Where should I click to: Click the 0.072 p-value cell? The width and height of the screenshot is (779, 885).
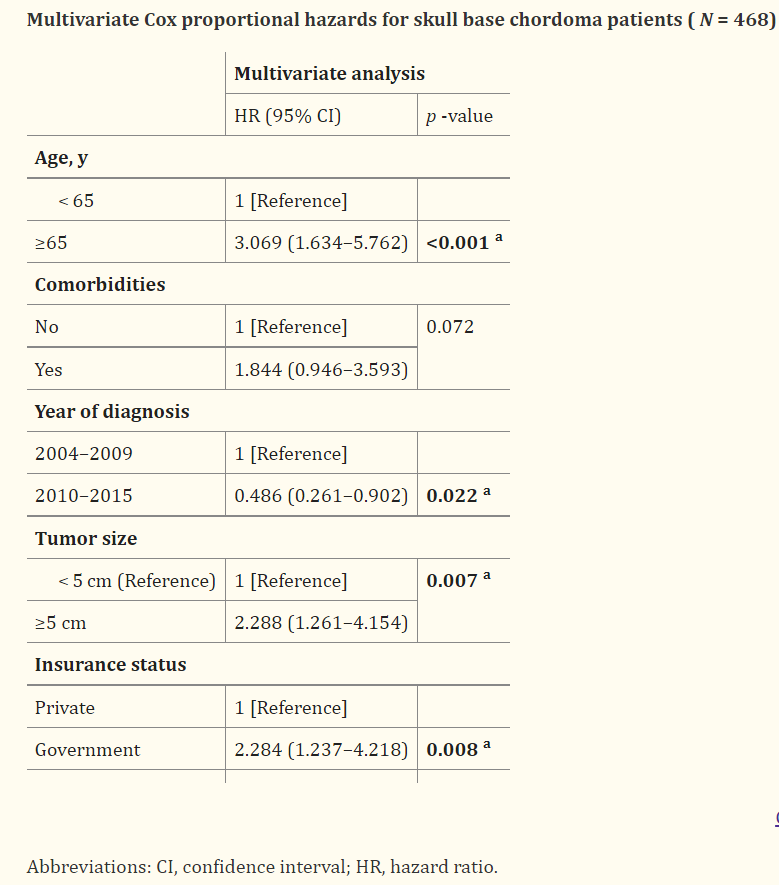click(450, 327)
